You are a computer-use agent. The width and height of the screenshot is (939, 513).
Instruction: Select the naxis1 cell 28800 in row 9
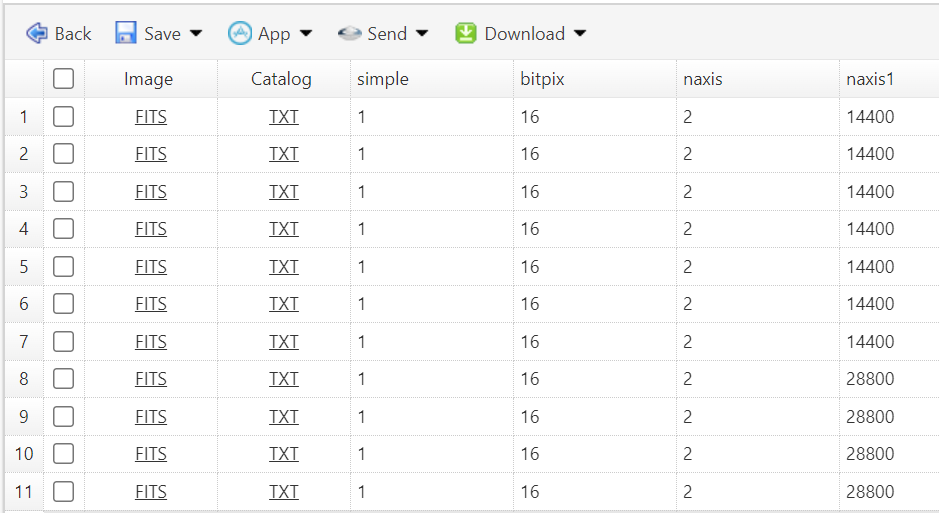(870, 416)
